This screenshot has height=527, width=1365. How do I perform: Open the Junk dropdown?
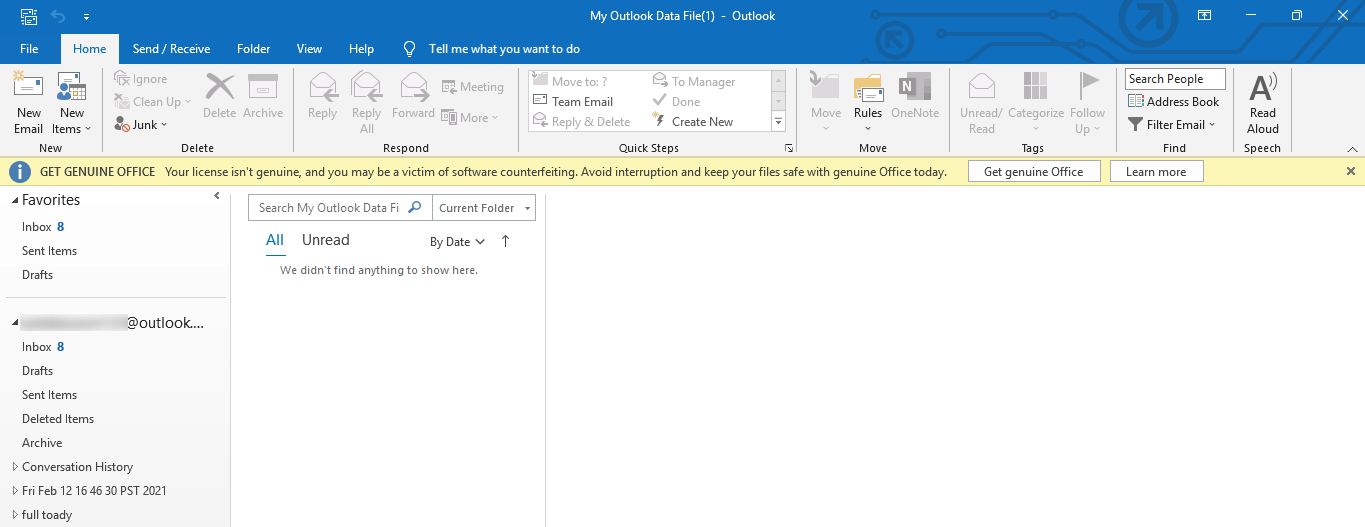(141, 125)
